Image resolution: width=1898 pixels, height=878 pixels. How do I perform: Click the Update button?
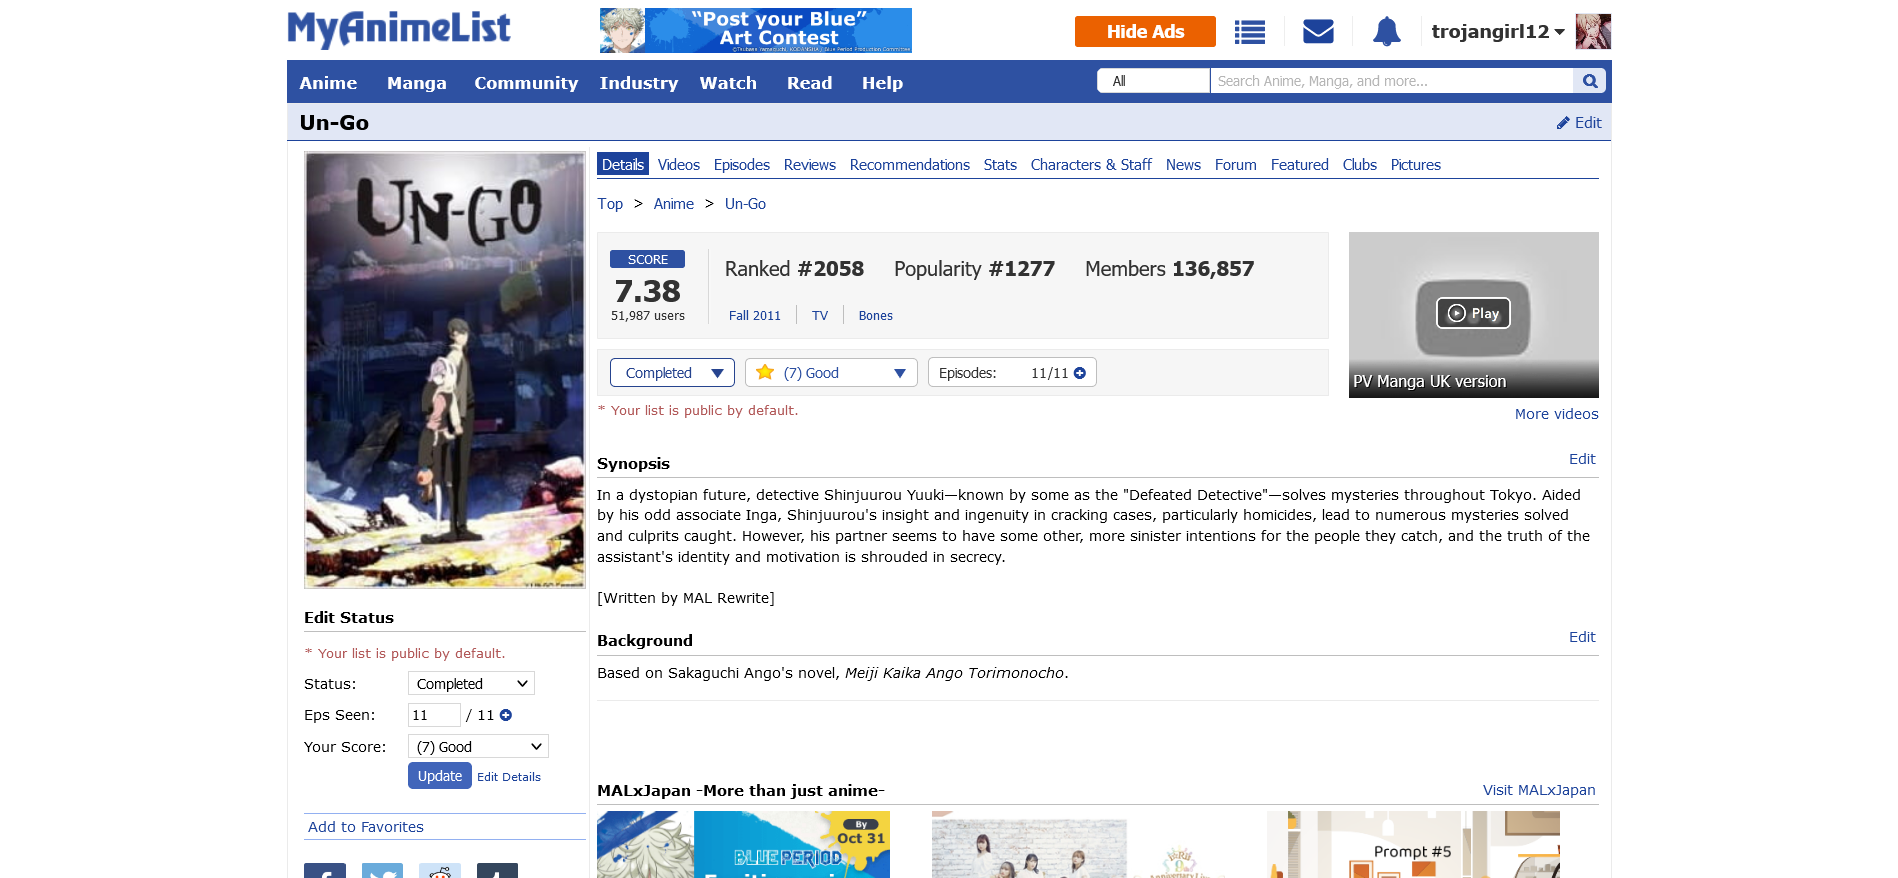pos(440,776)
